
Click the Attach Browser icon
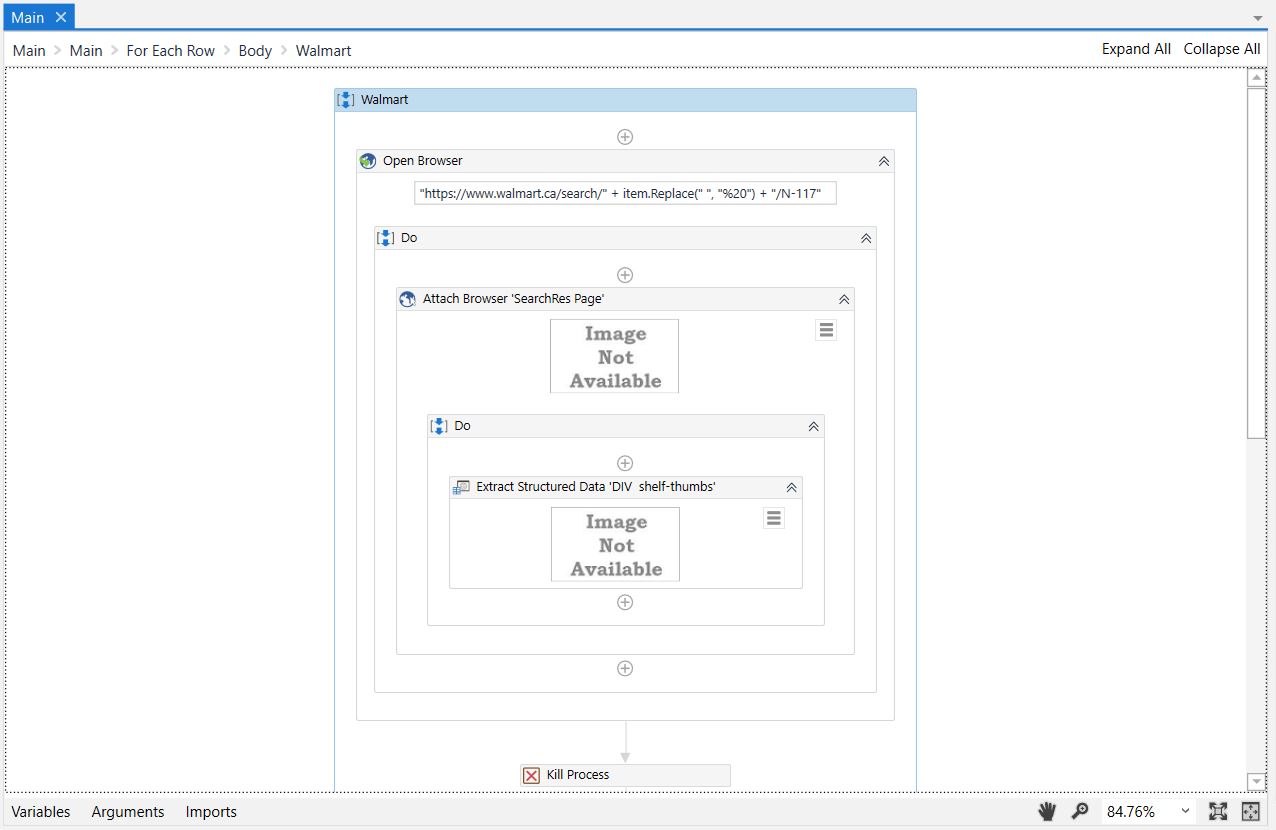click(408, 299)
